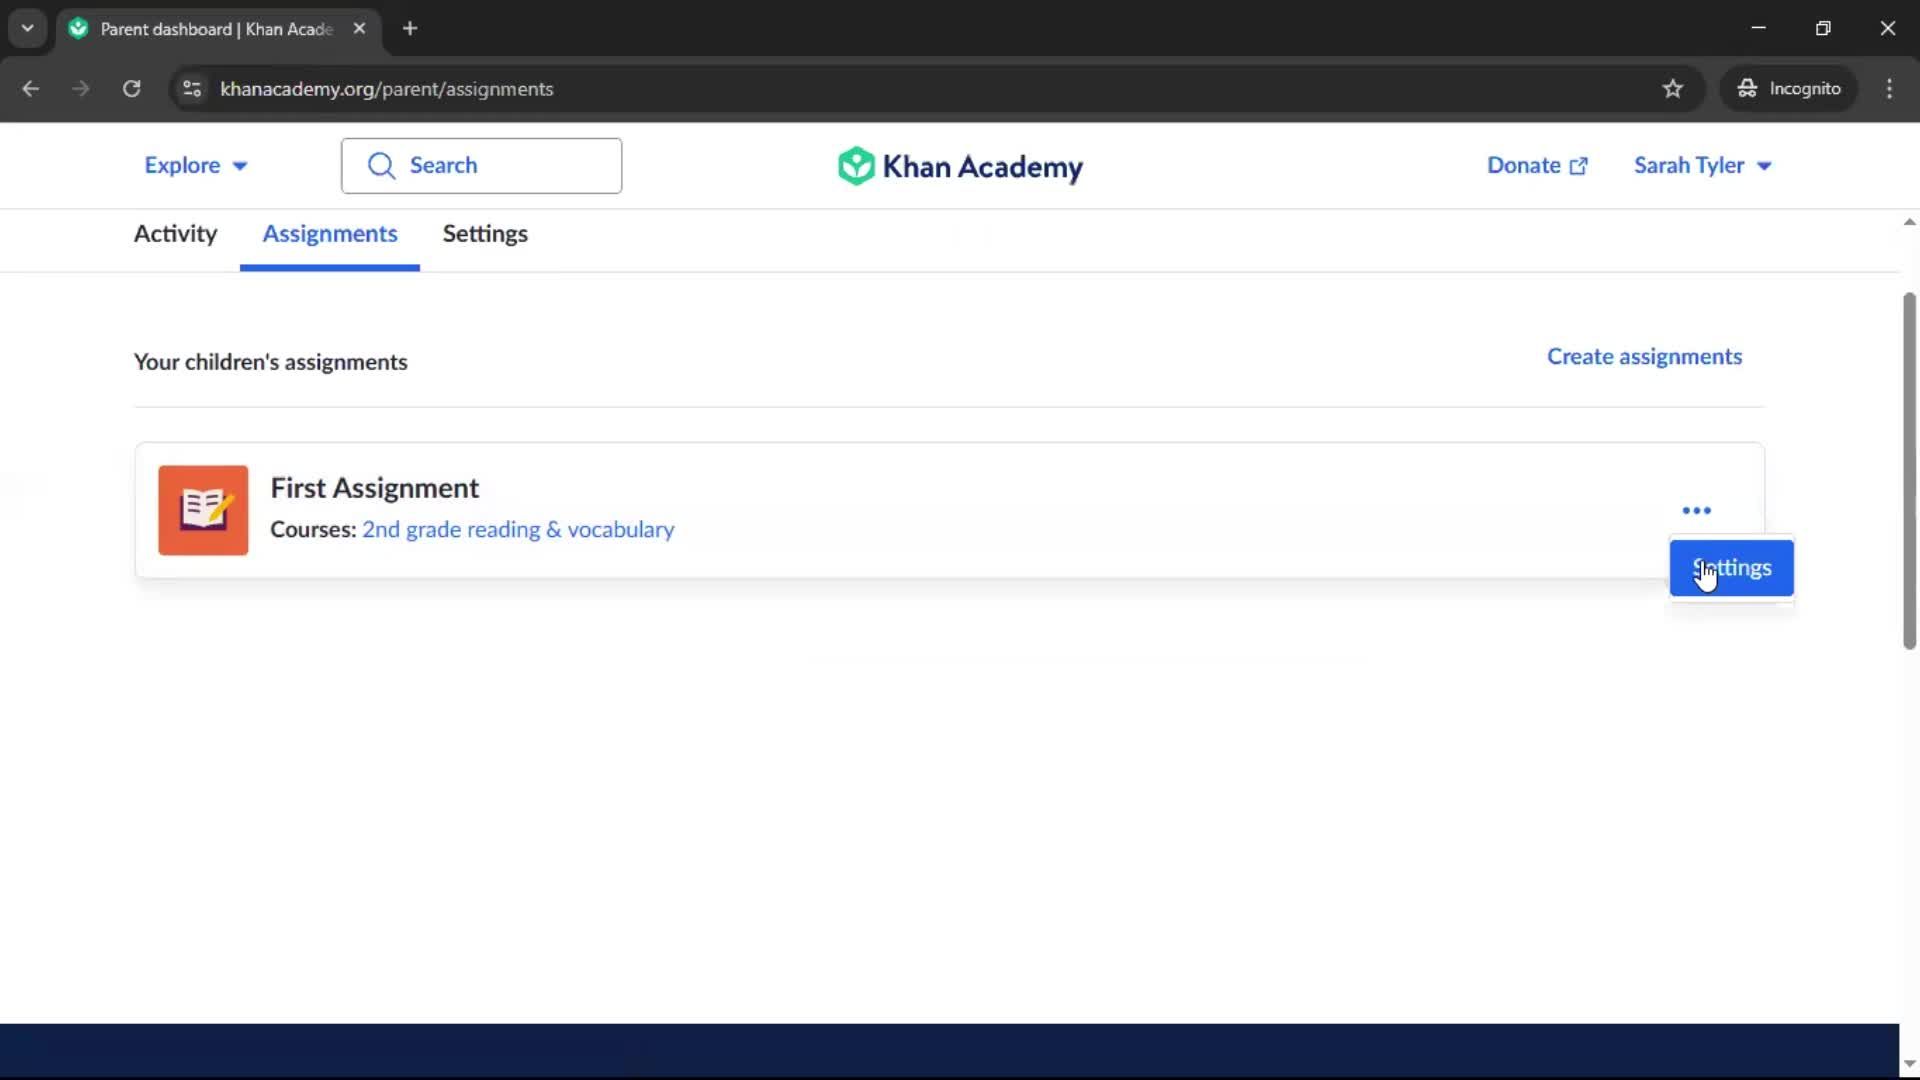Screen dimensions: 1920x1080
Task: Click the Your children's assignments heading
Action: pos(271,362)
